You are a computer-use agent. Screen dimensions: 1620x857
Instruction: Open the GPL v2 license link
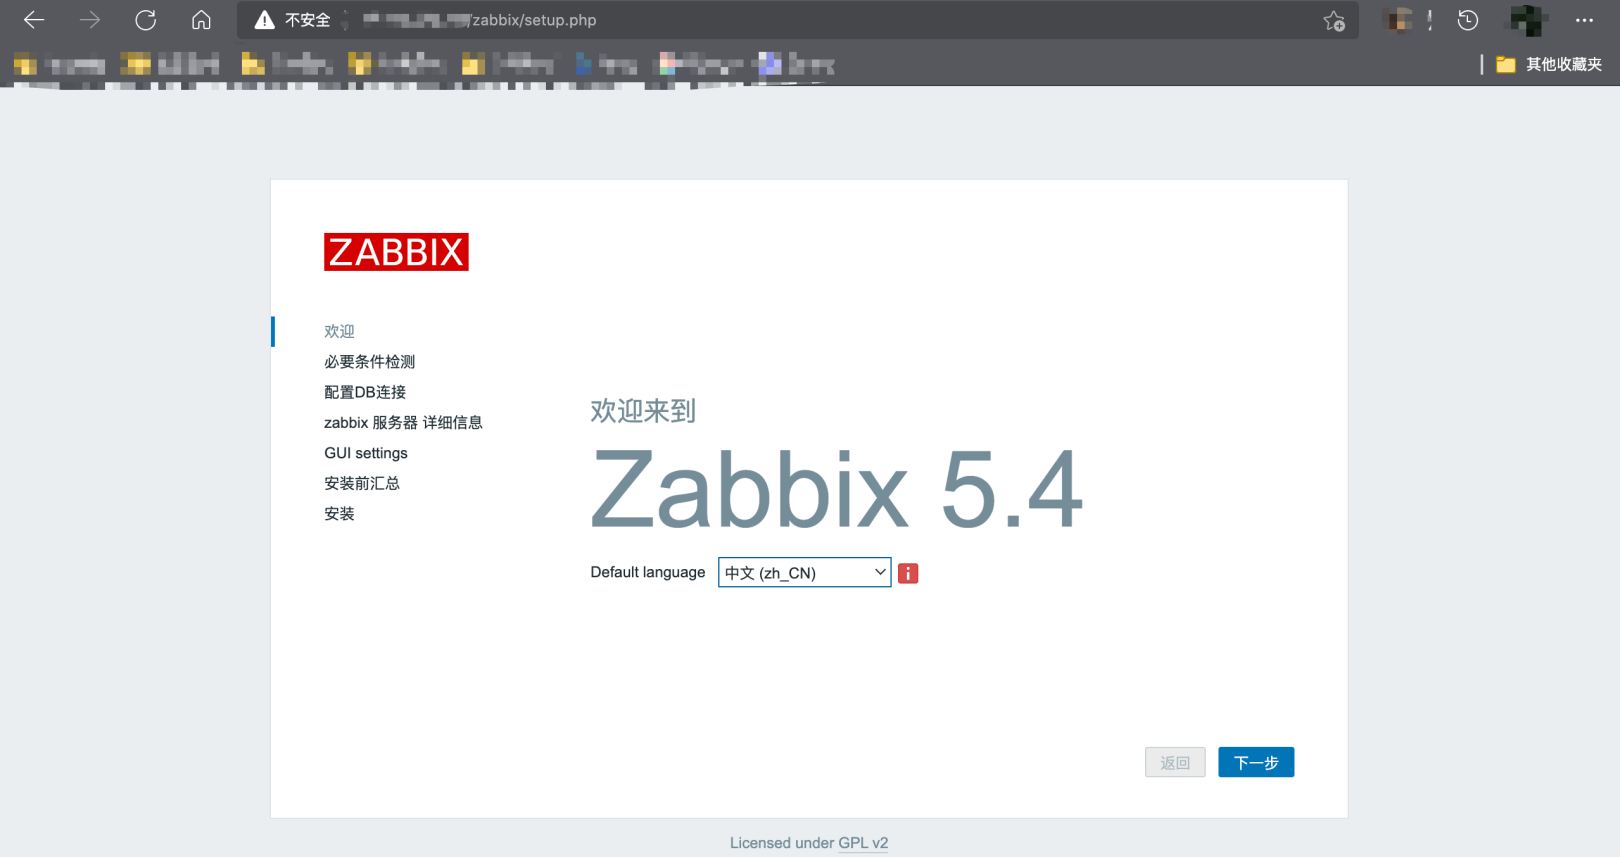[863, 843]
